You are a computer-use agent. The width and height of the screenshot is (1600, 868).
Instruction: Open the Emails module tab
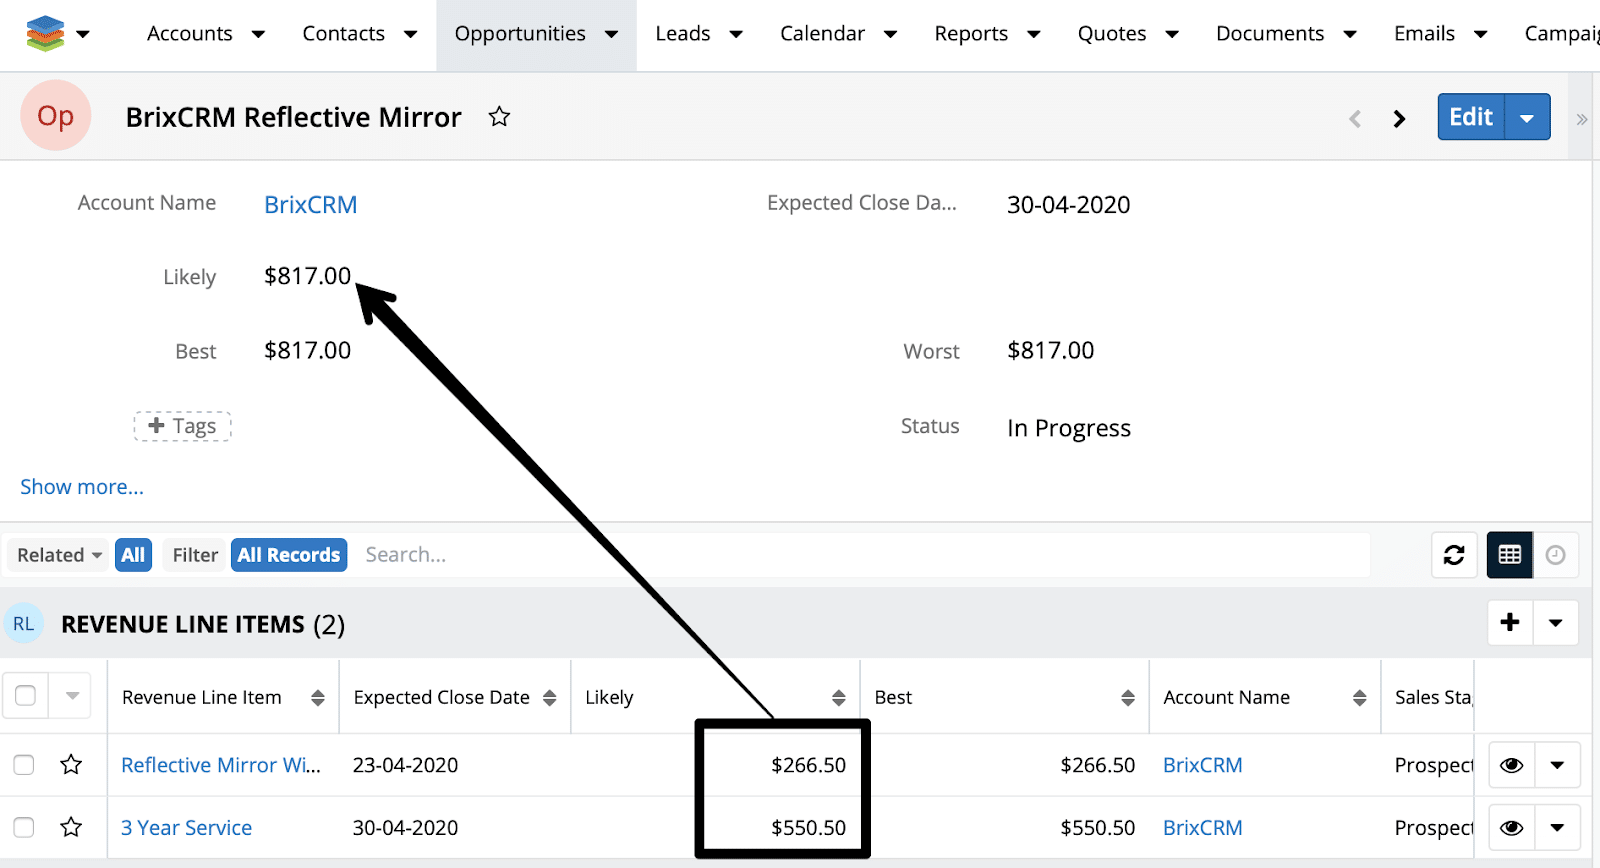[x=1425, y=34]
